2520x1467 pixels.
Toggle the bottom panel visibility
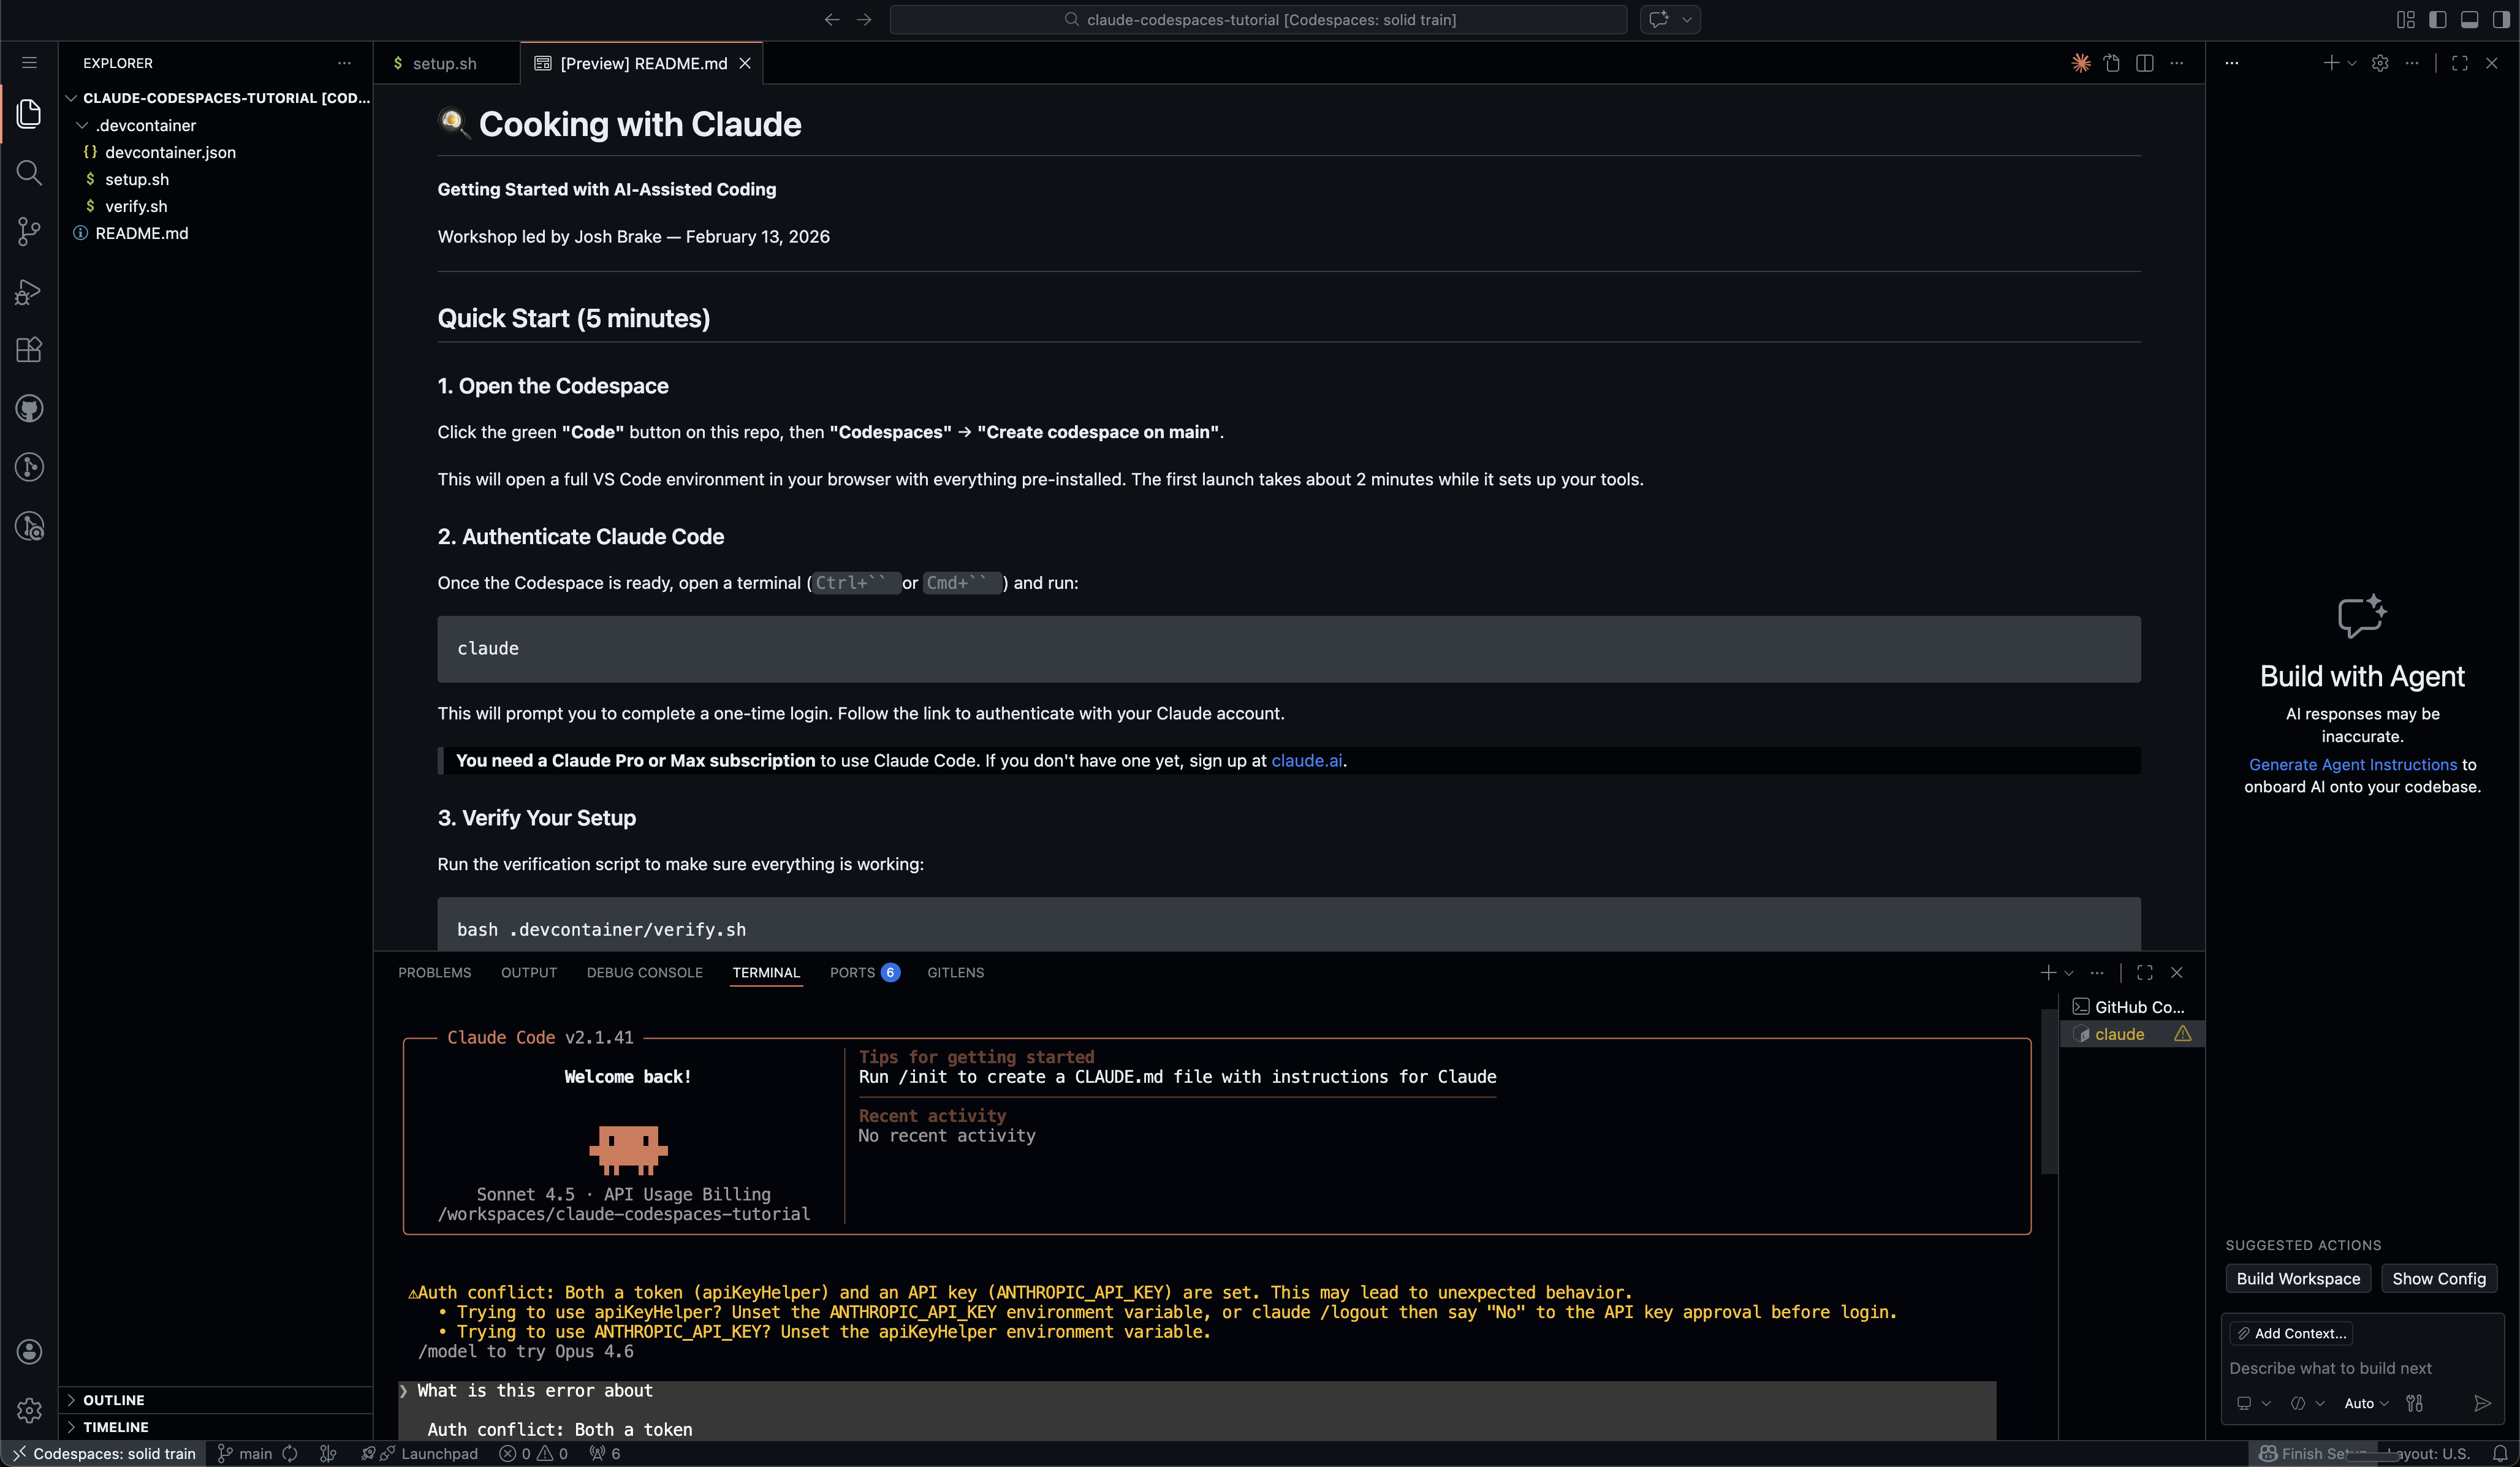(x=2469, y=19)
